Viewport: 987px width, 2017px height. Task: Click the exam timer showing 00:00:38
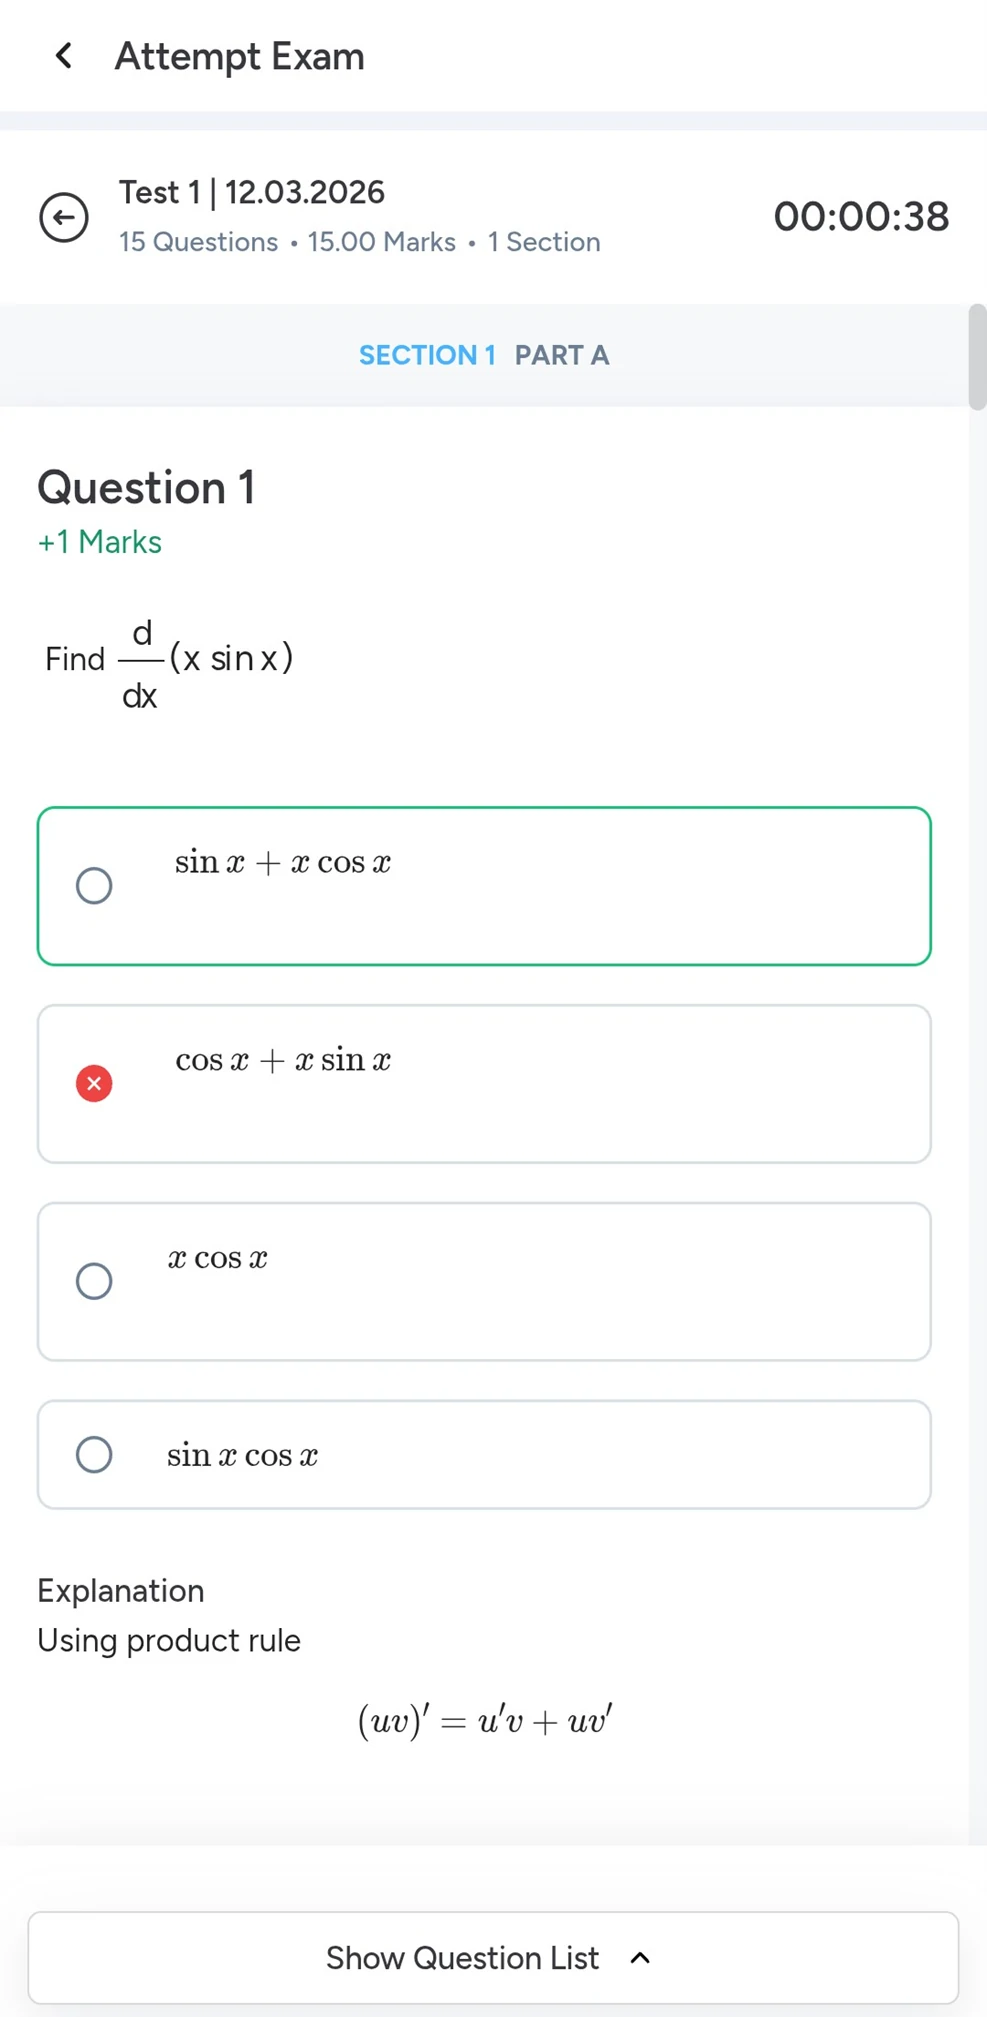862,217
